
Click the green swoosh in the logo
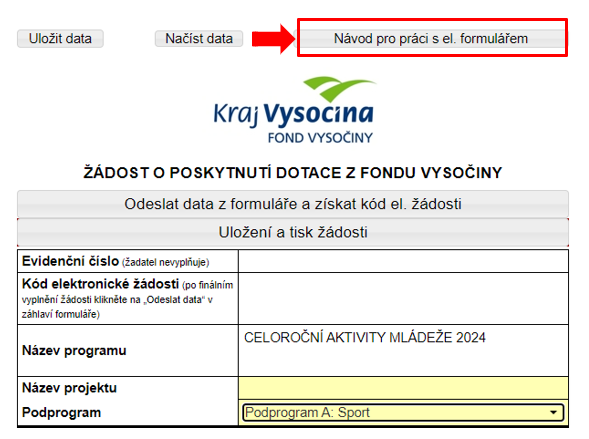pyautogui.click(x=340, y=89)
